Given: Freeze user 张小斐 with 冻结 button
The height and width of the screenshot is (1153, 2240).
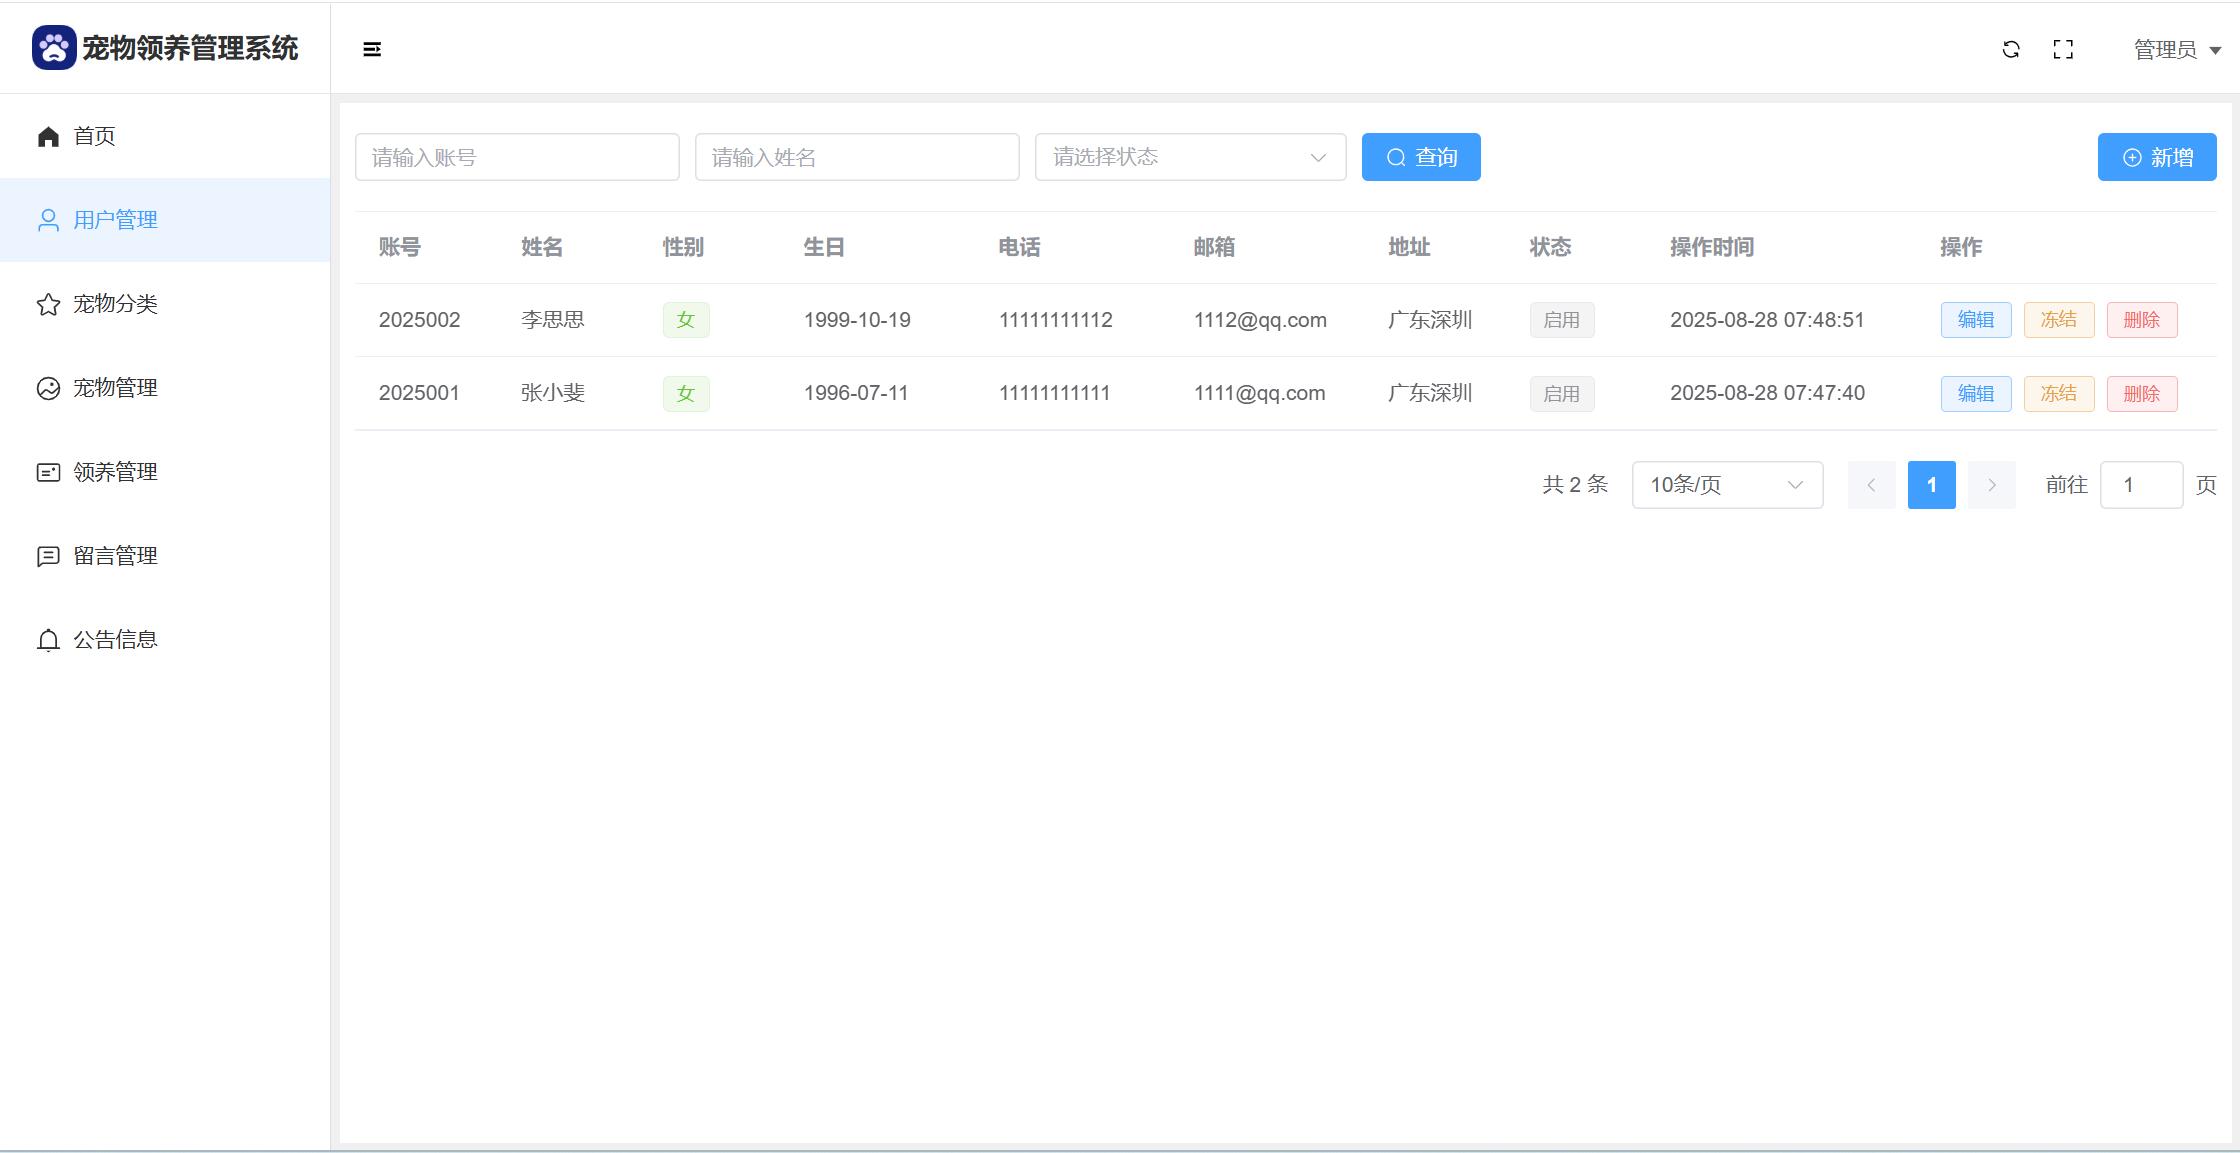Looking at the screenshot, I should [2058, 393].
